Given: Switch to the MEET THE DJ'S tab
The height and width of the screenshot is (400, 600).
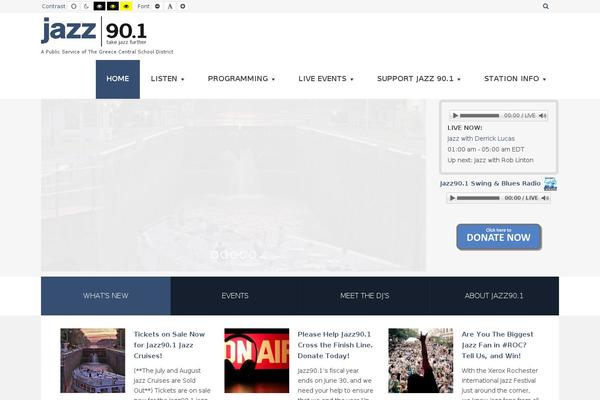Looking at the screenshot, I should point(365,296).
